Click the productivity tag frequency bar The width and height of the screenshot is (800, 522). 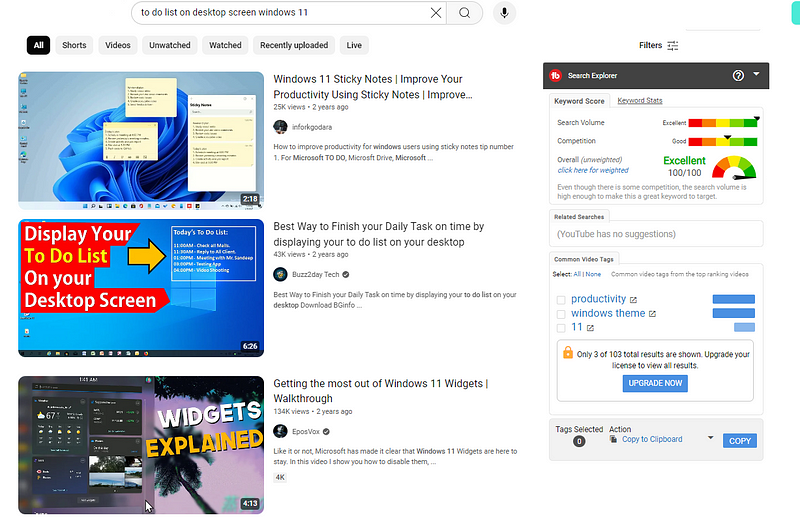[733, 300]
